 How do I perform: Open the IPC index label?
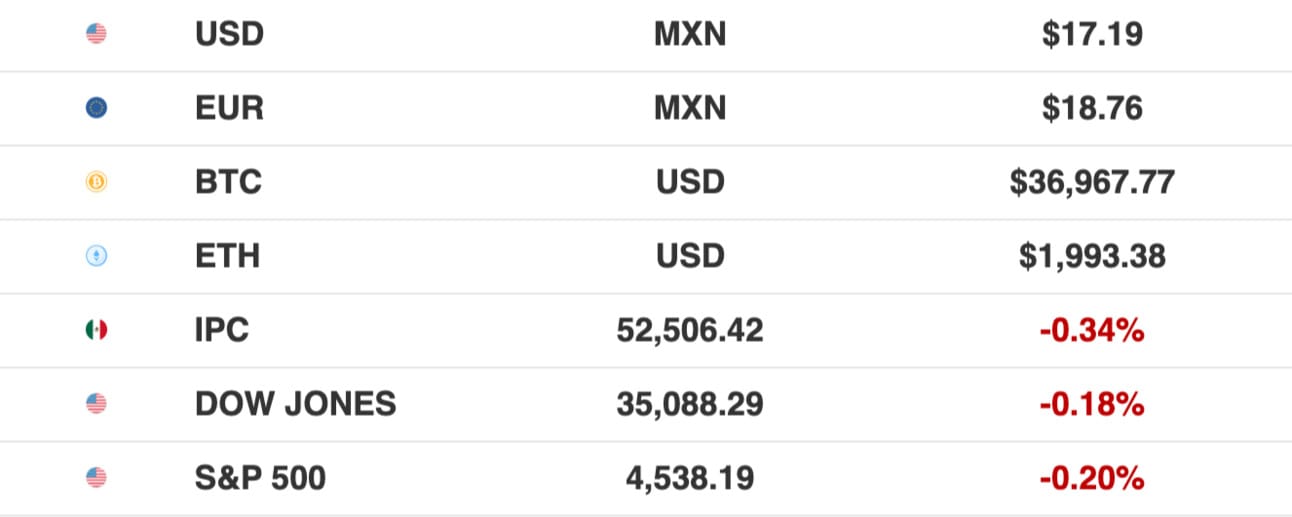tap(222, 331)
